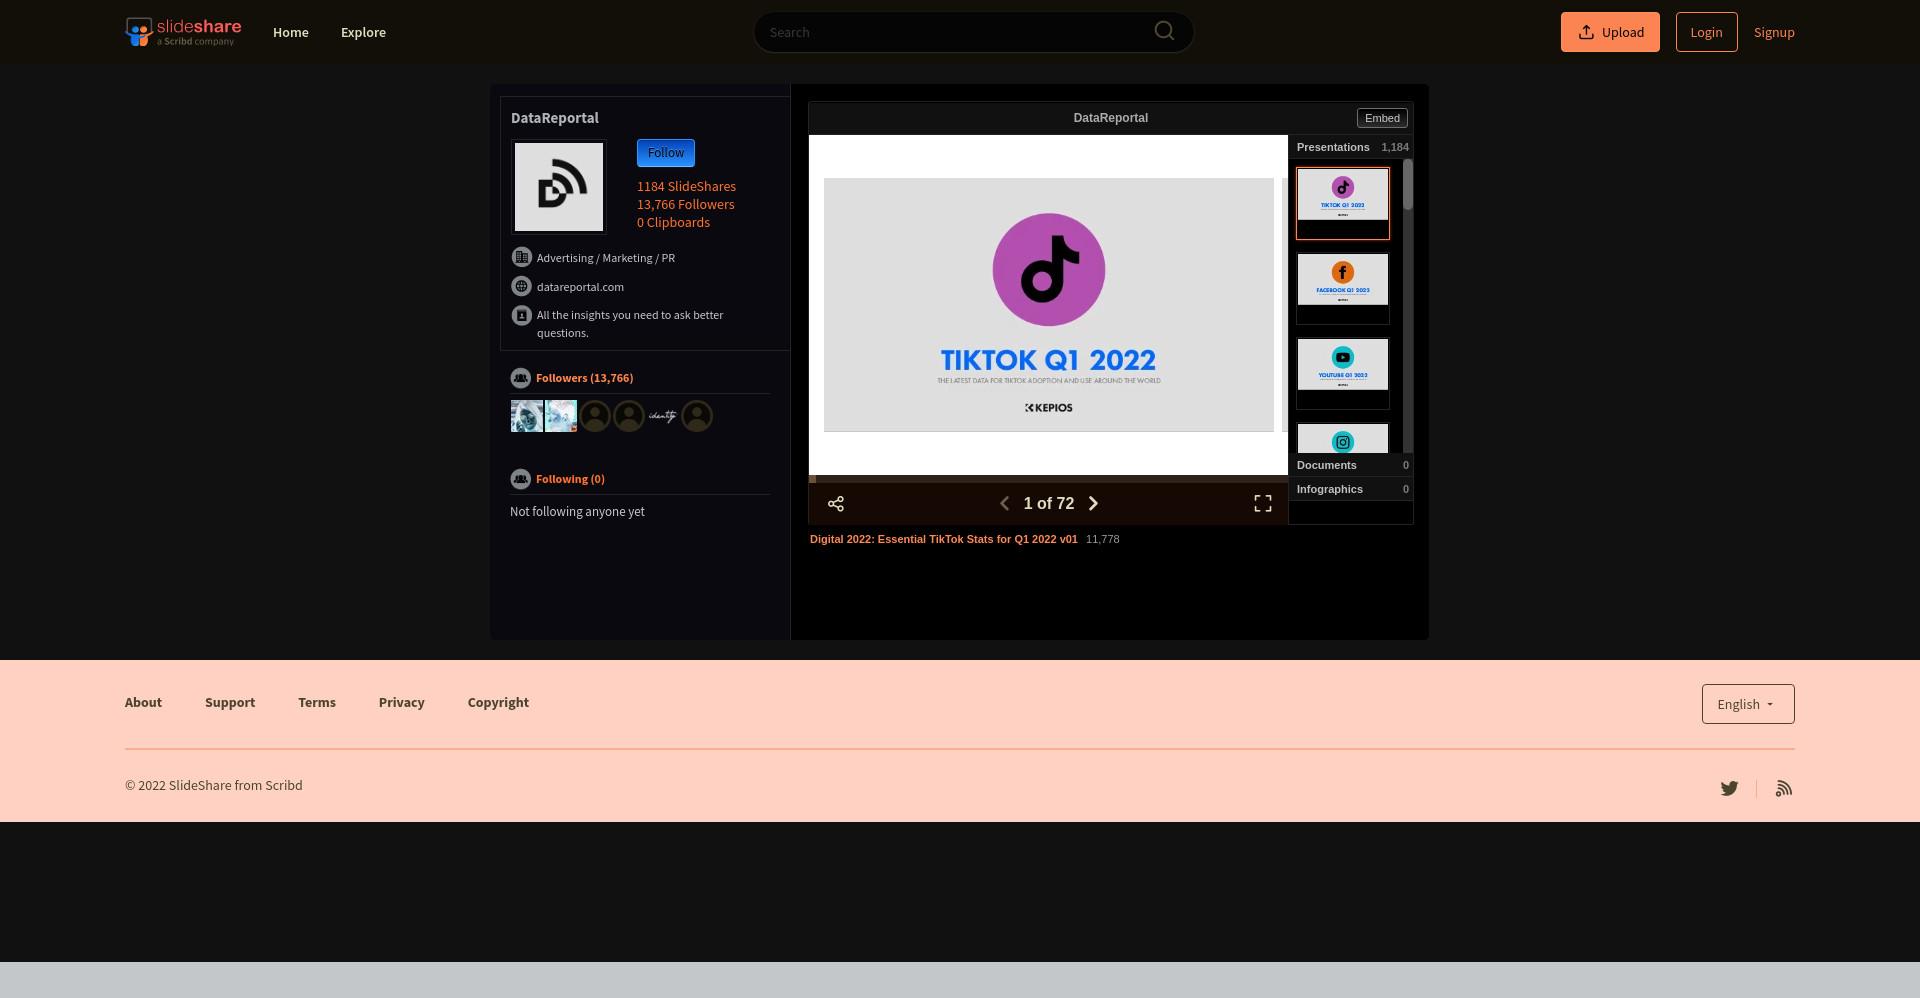Select the TikTok Q1 2022 thumbnail
This screenshot has width=1920, height=998.
point(1343,203)
